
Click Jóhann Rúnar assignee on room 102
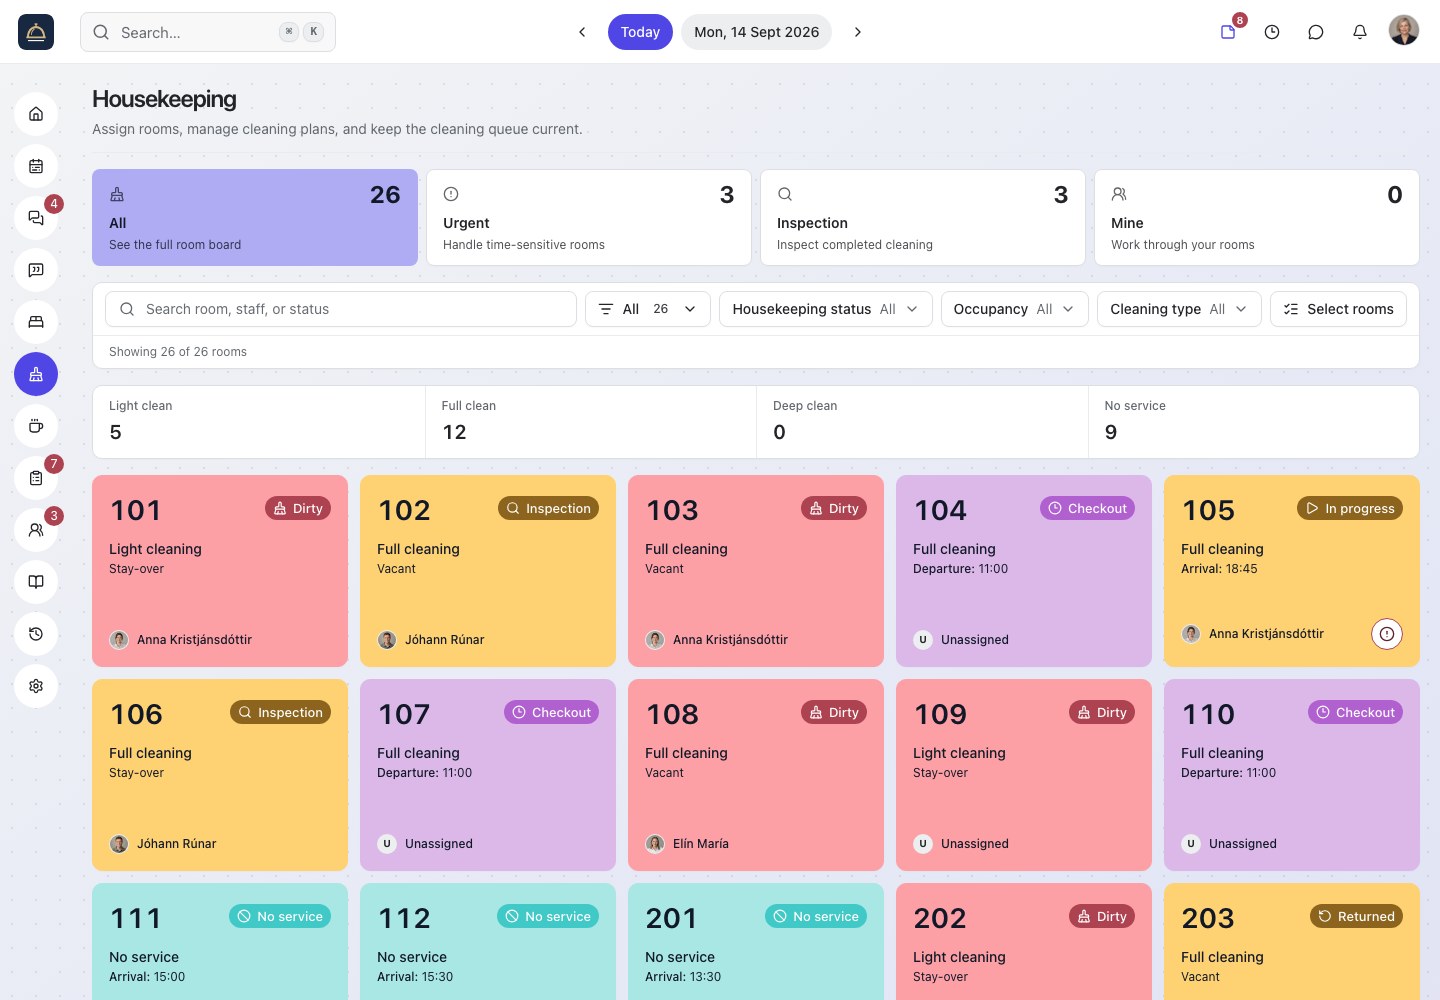point(431,640)
